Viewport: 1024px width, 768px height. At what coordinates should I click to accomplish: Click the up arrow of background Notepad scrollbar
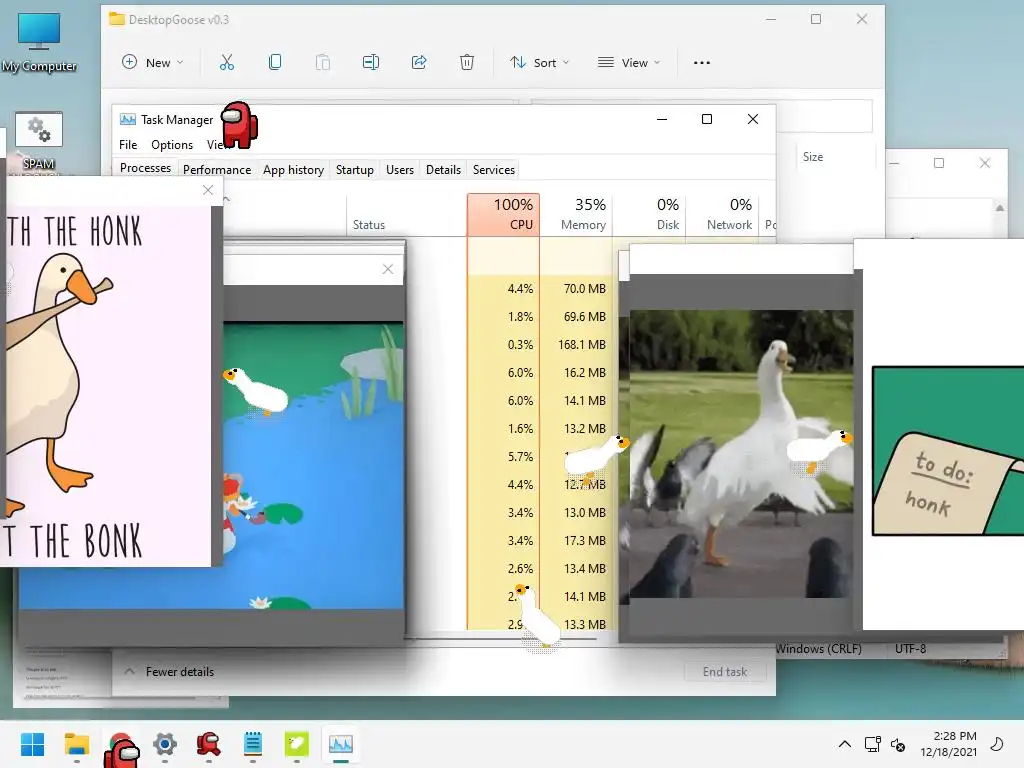[x=1000, y=208]
